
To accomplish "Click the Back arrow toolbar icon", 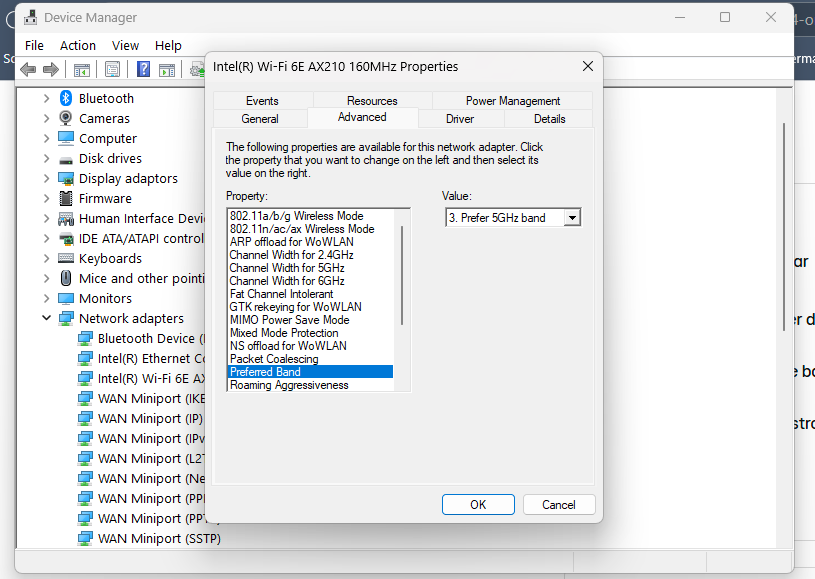I will (28, 69).
